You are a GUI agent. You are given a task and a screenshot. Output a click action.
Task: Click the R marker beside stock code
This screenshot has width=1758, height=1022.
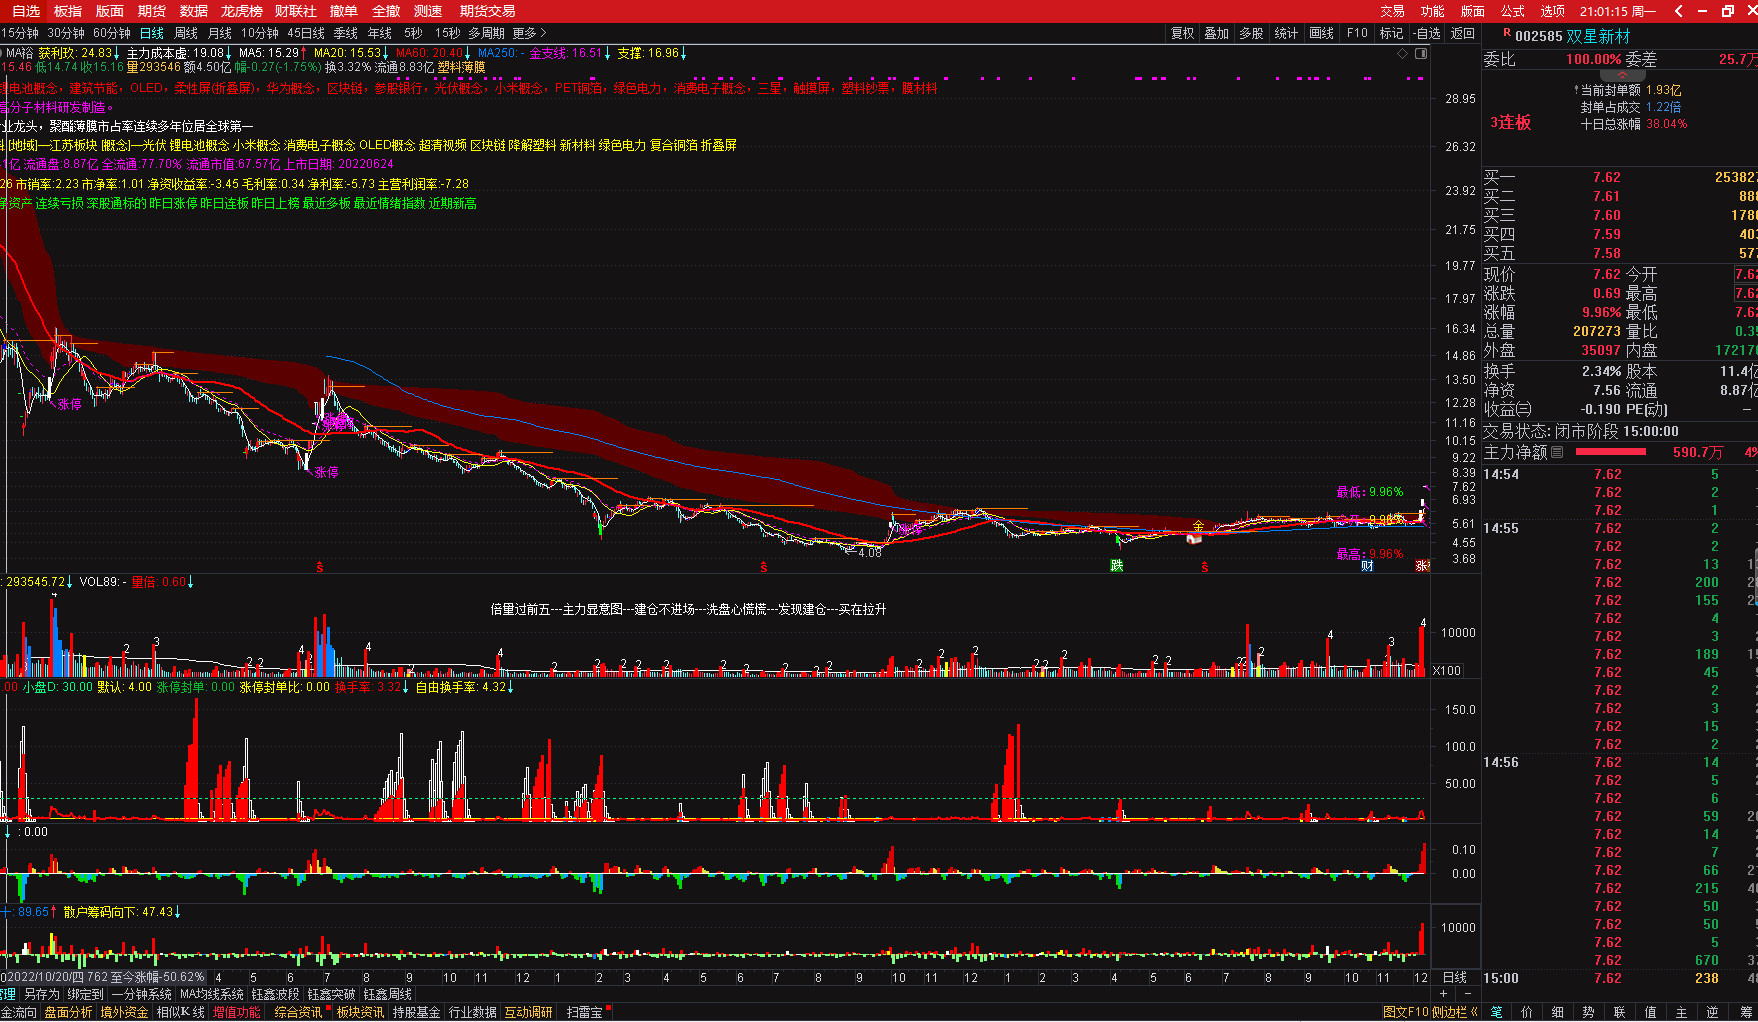1506,33
